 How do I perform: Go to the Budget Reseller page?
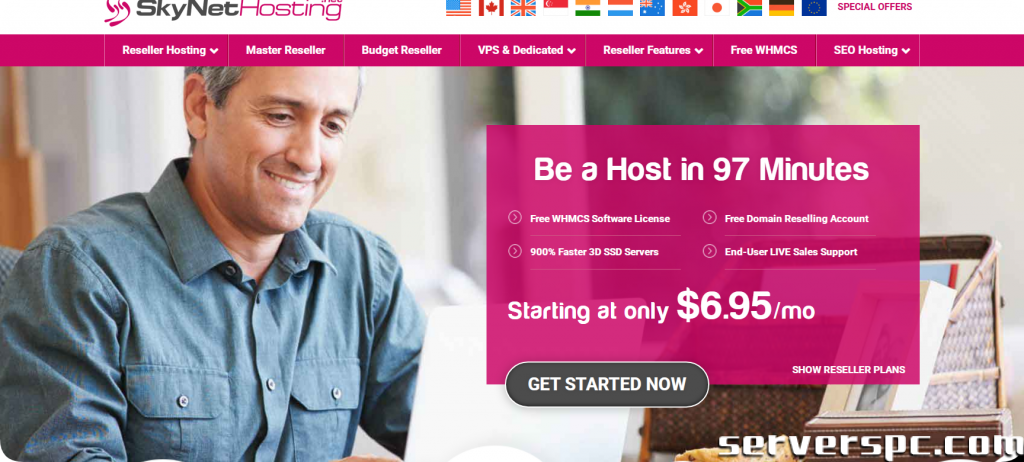click(x=402, y=50)
